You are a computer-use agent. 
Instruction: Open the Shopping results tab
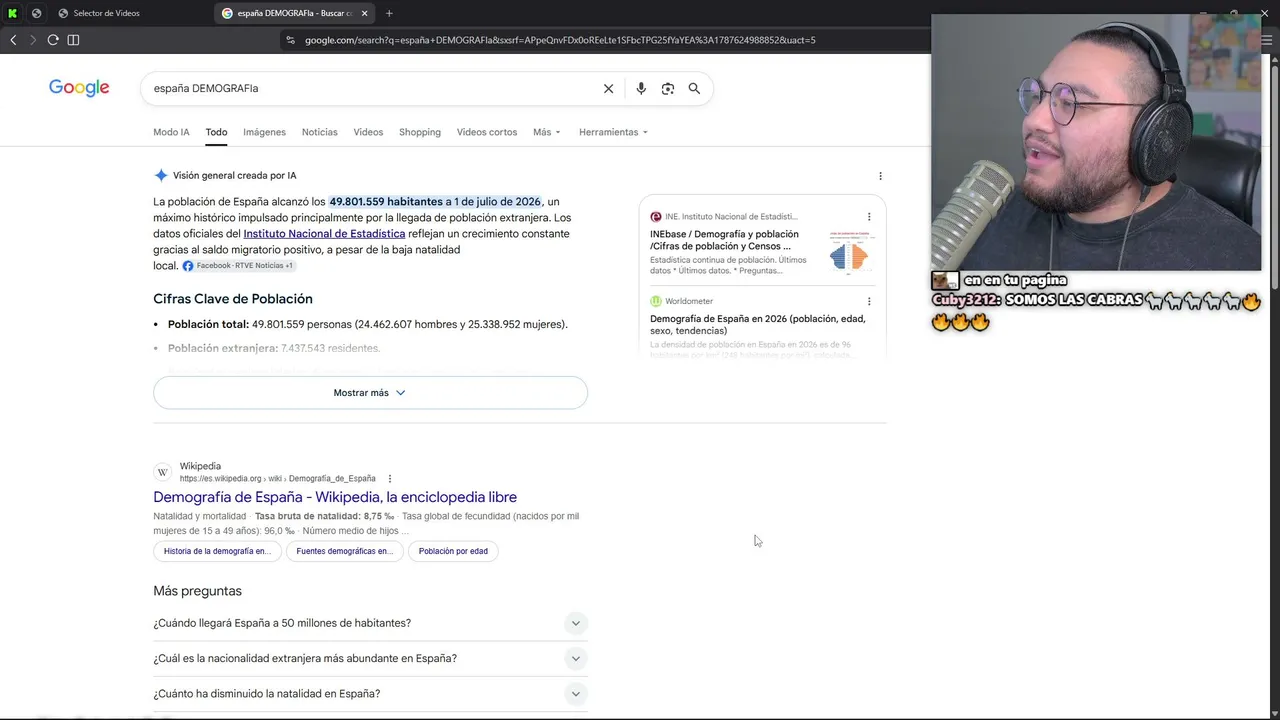pyautogui.click(x=420, y=132)
